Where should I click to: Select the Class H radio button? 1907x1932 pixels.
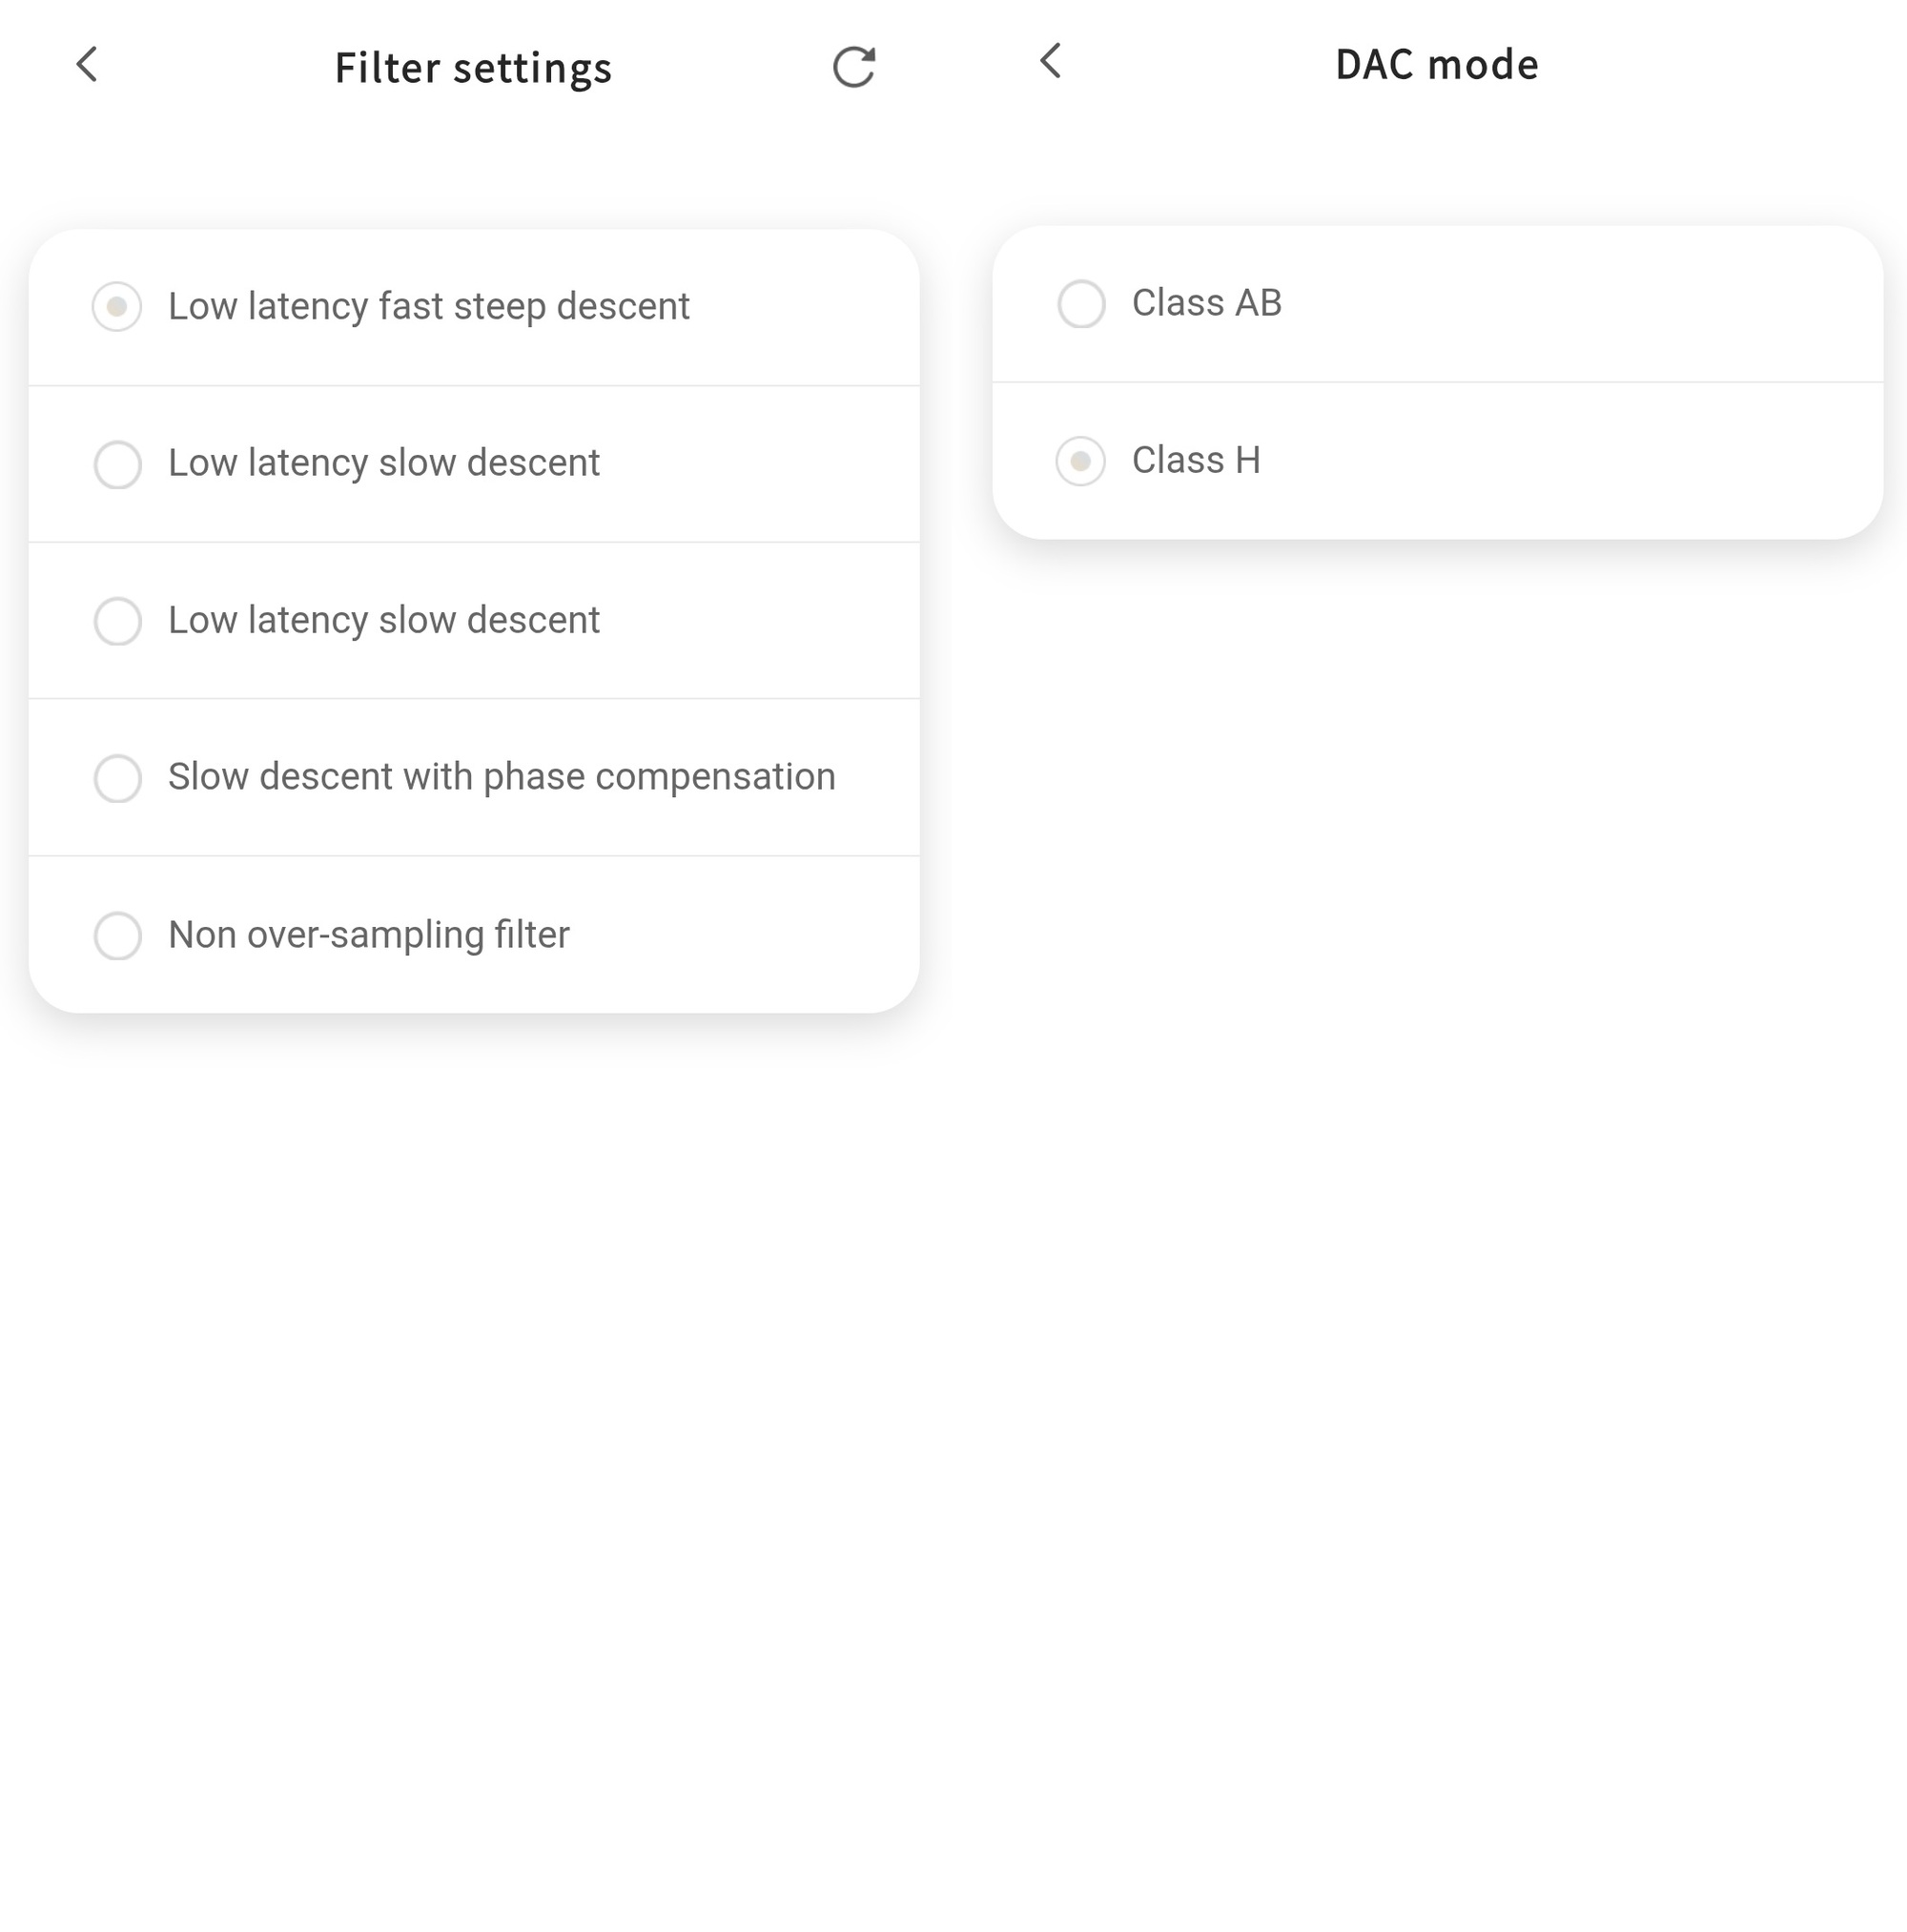(x=1081, y=461)
